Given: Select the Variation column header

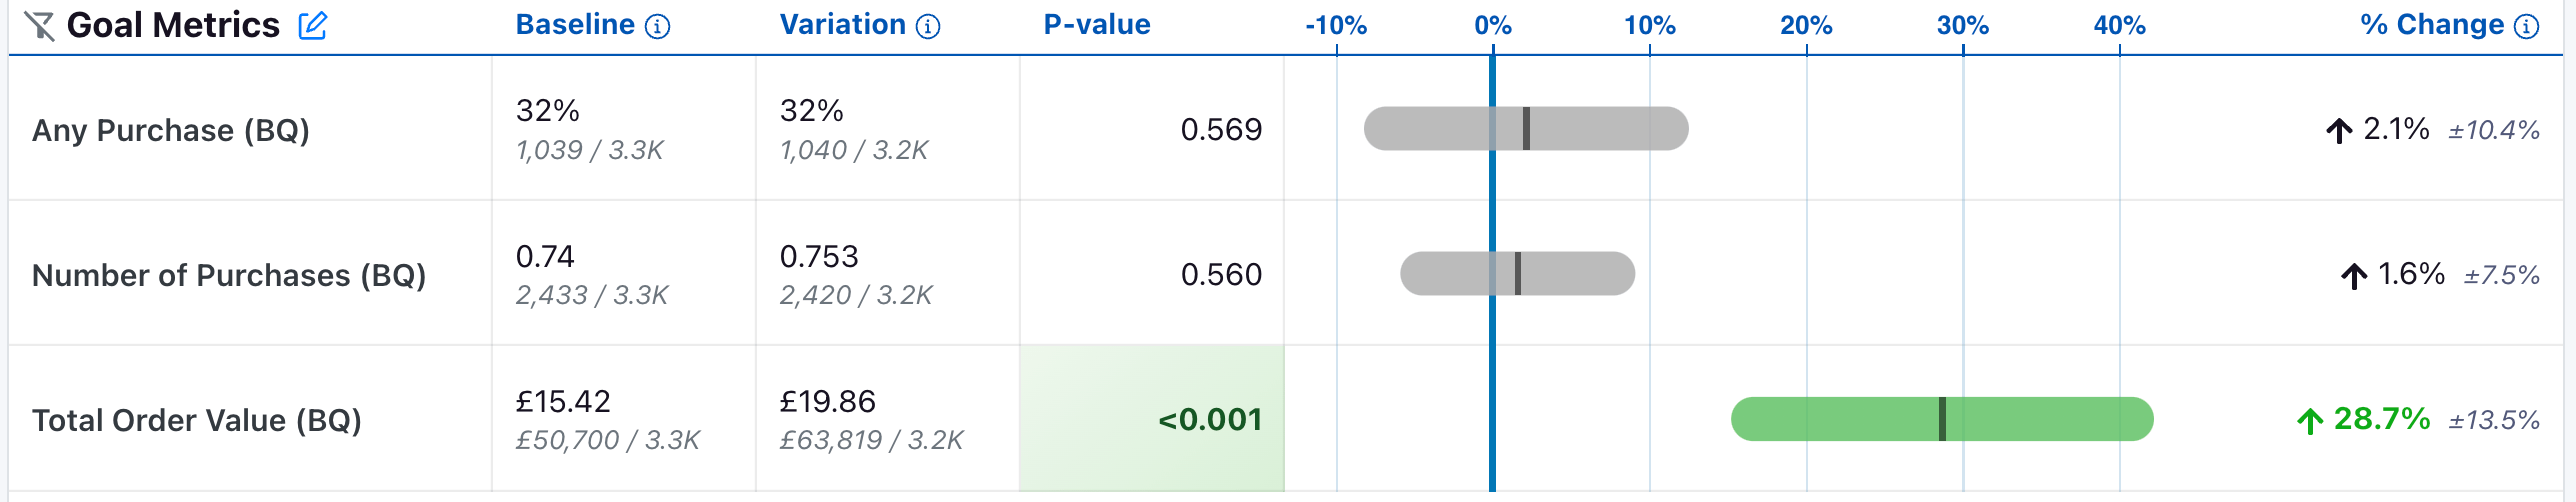Looking at the screenshot, I should (842, 25).
